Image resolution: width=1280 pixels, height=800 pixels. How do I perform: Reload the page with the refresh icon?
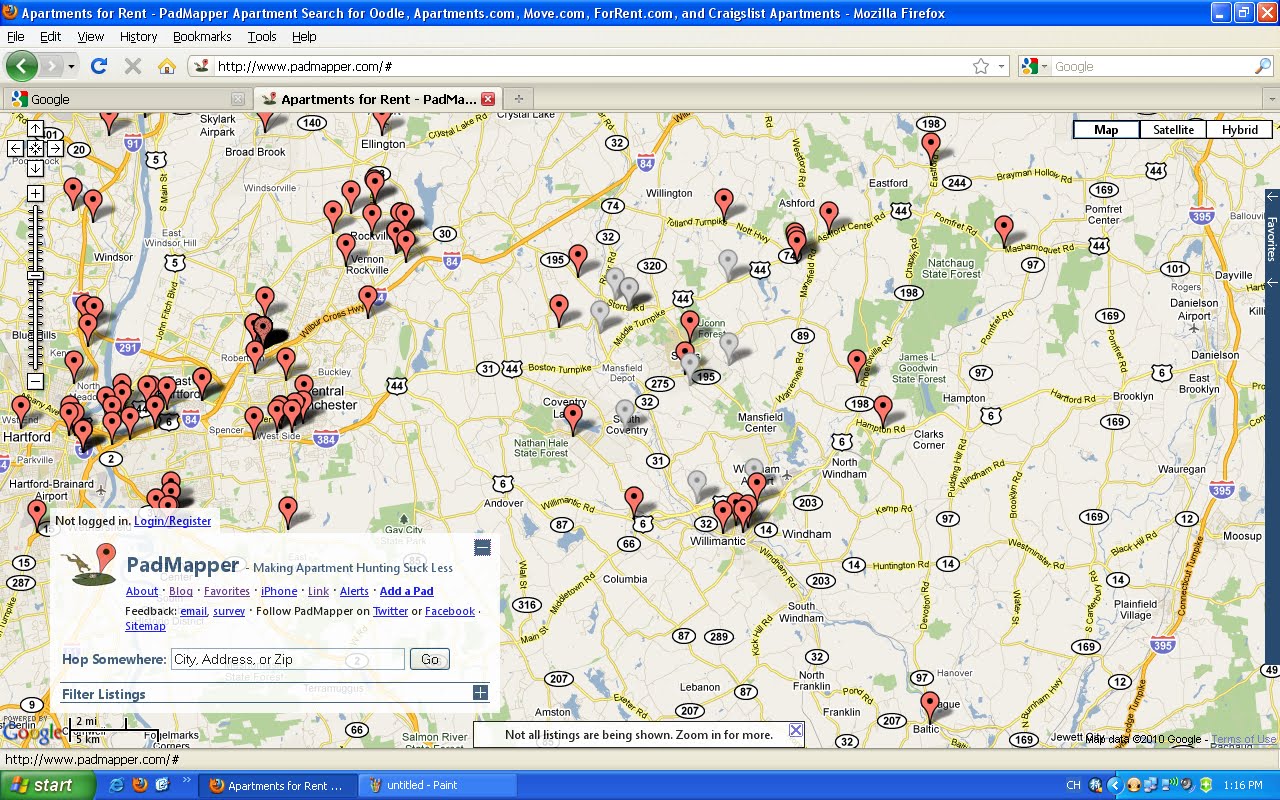(98, 66)
